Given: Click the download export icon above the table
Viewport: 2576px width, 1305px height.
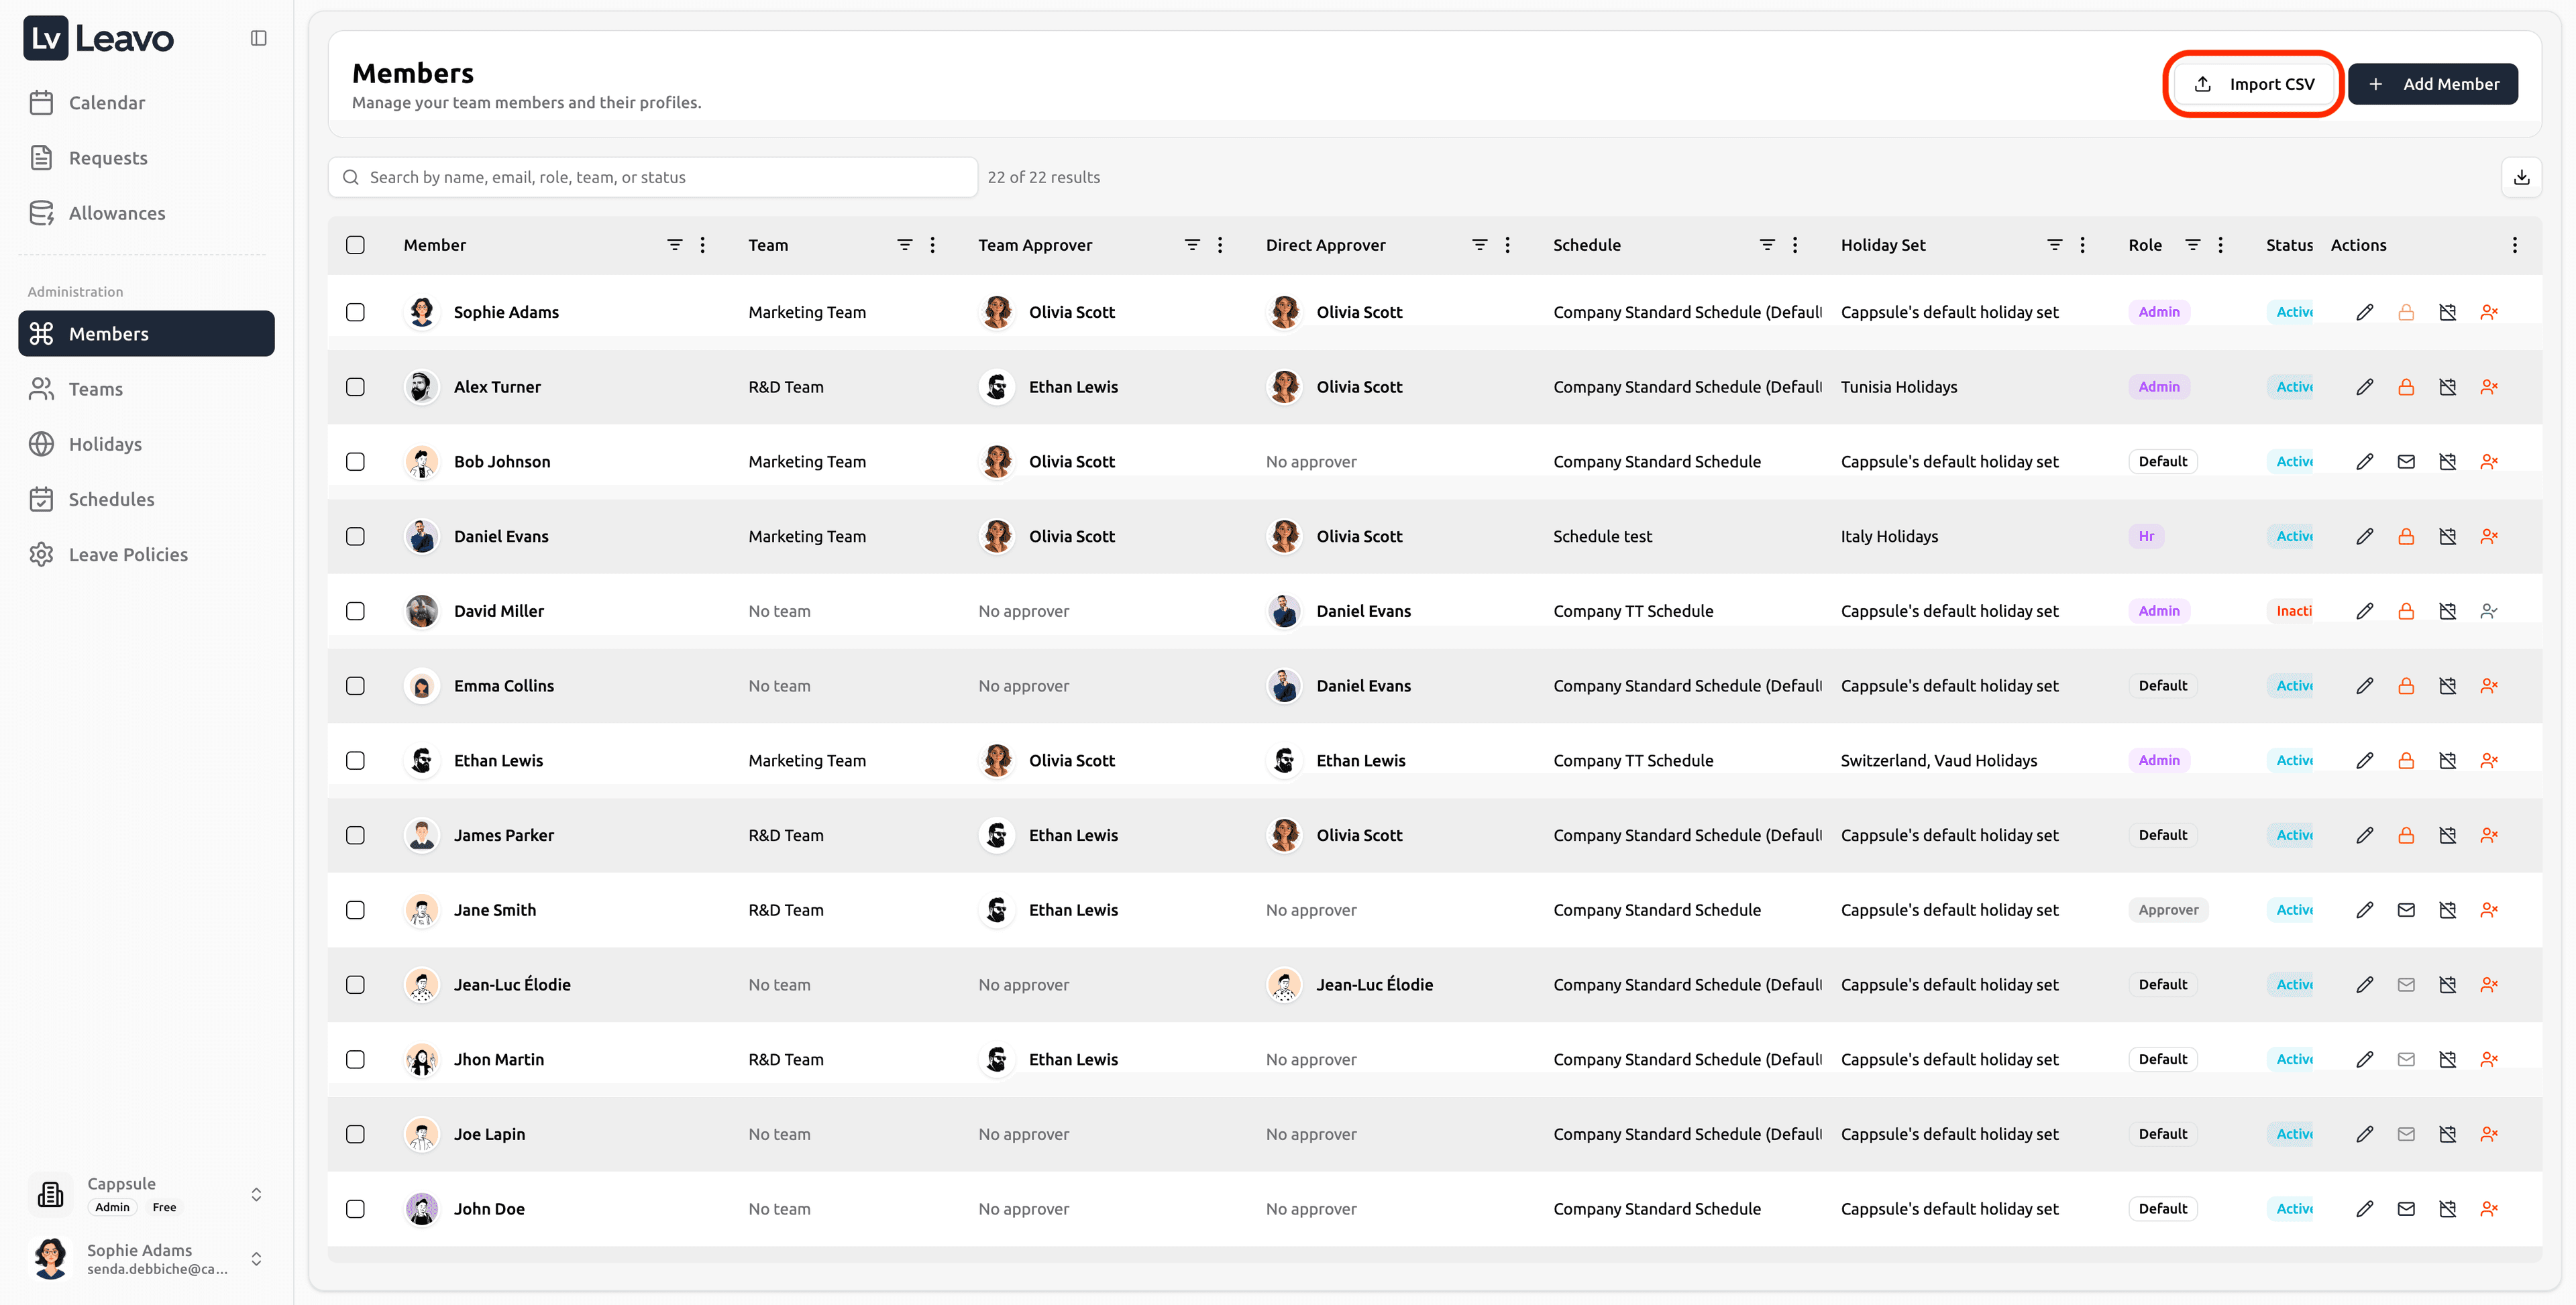Looking at the screenshot, I should coord(2521,177).
